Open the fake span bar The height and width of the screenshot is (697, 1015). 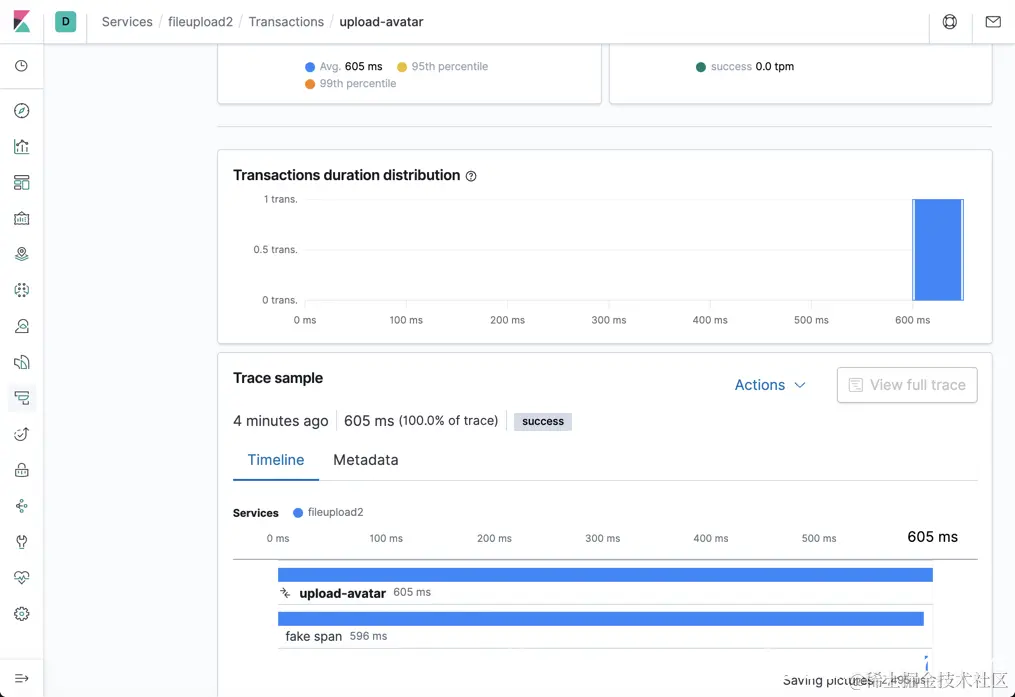(601, 619)
